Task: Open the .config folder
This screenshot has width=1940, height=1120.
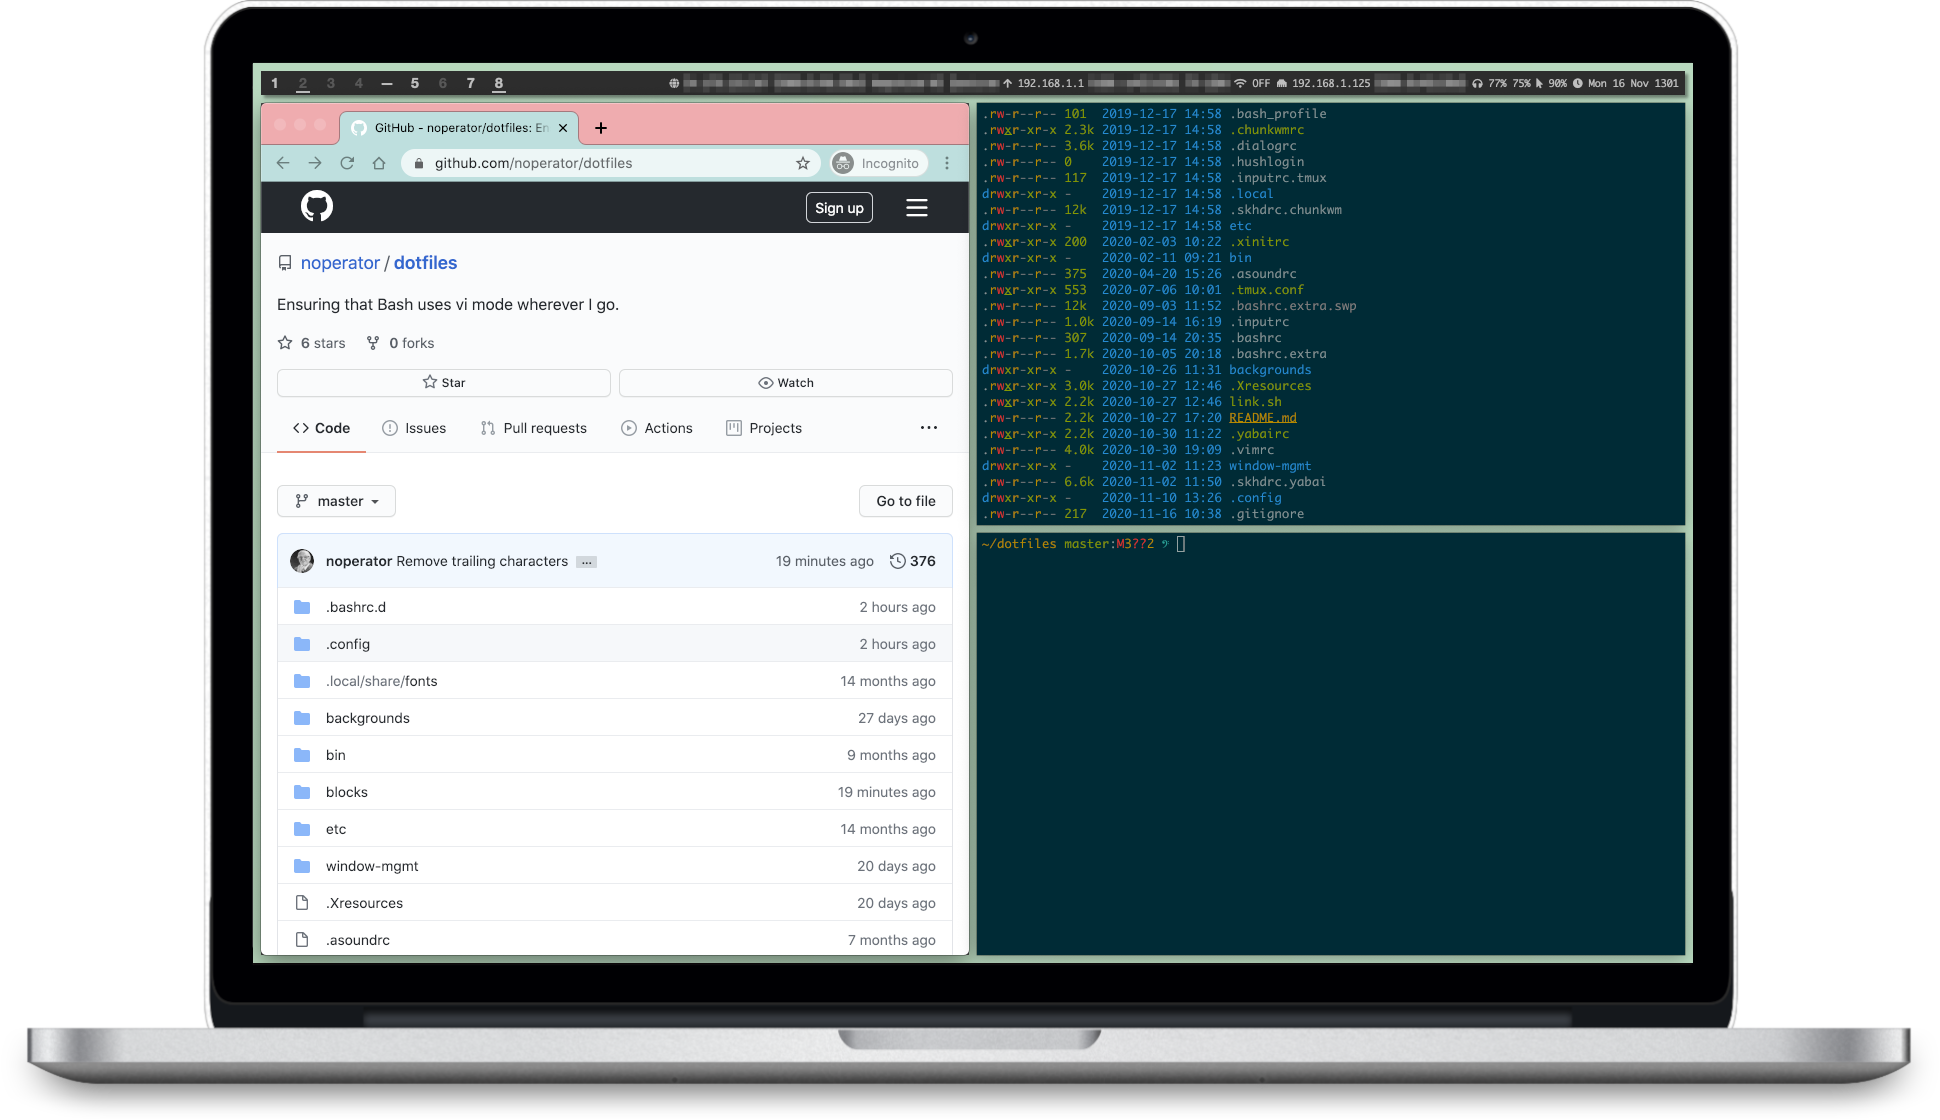Action: [348, 644]
